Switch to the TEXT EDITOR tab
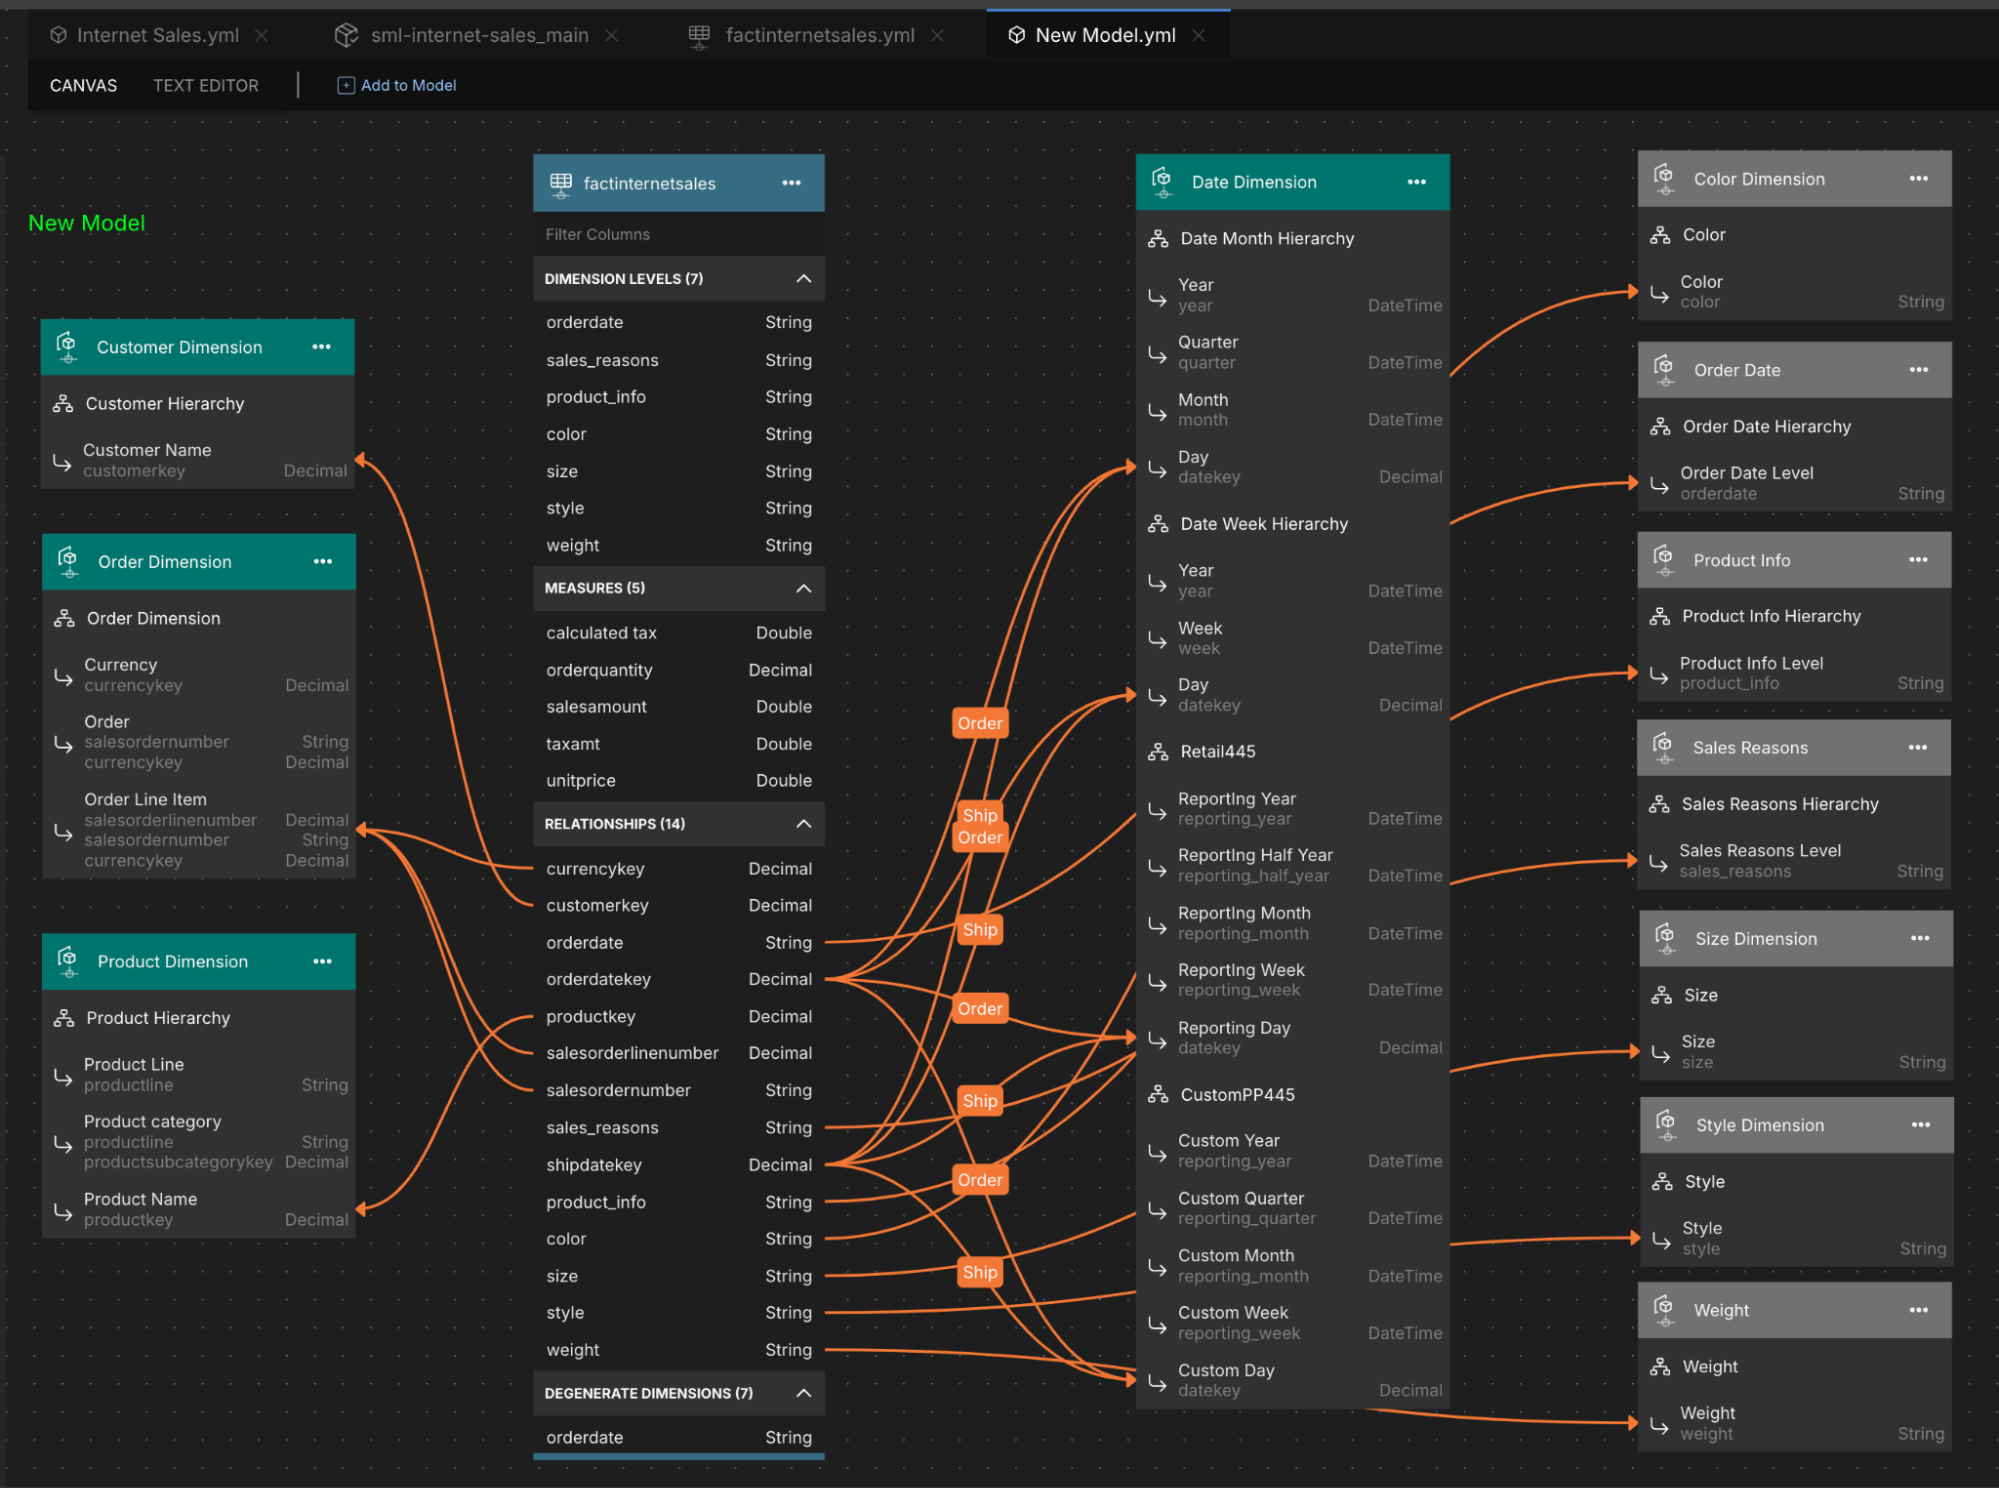1999x1488 pixels. coord(205,85)
